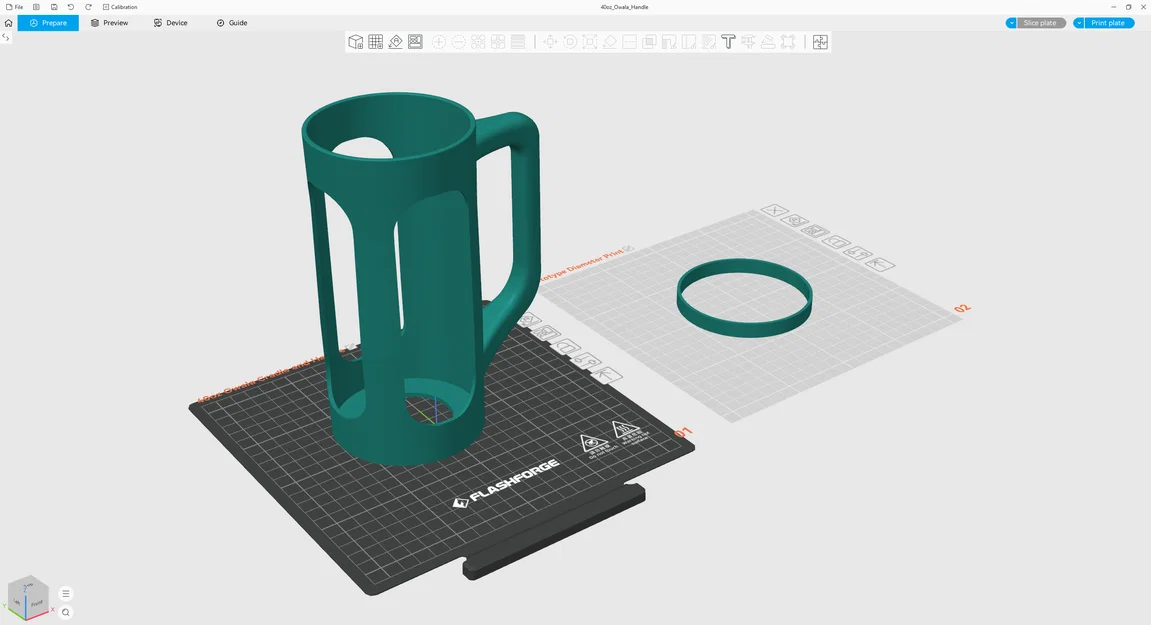Open the Calibration menu
This screenshot has height=625, width=1151.
click(120, 7)
